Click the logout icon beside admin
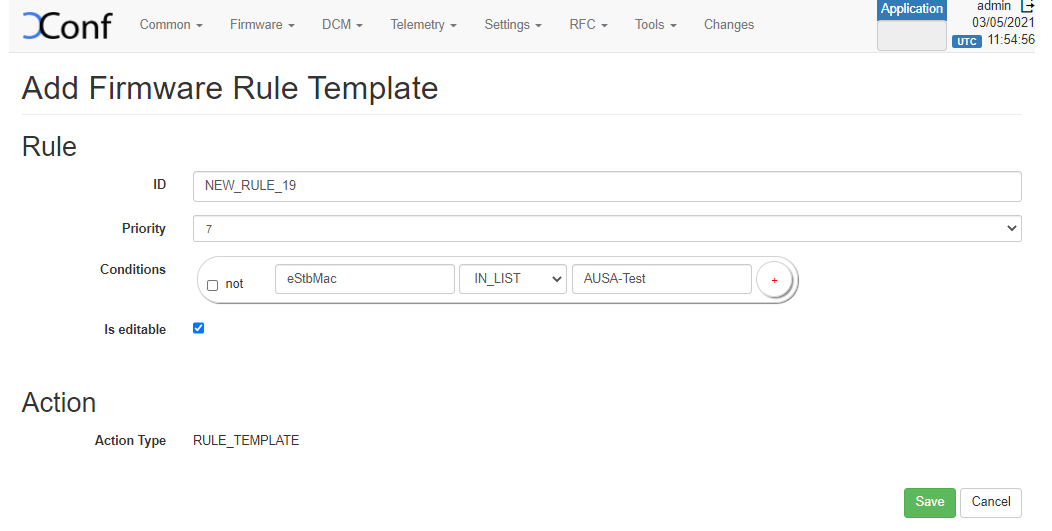This screenshot has height=531, width=1052. (1027, 6)
